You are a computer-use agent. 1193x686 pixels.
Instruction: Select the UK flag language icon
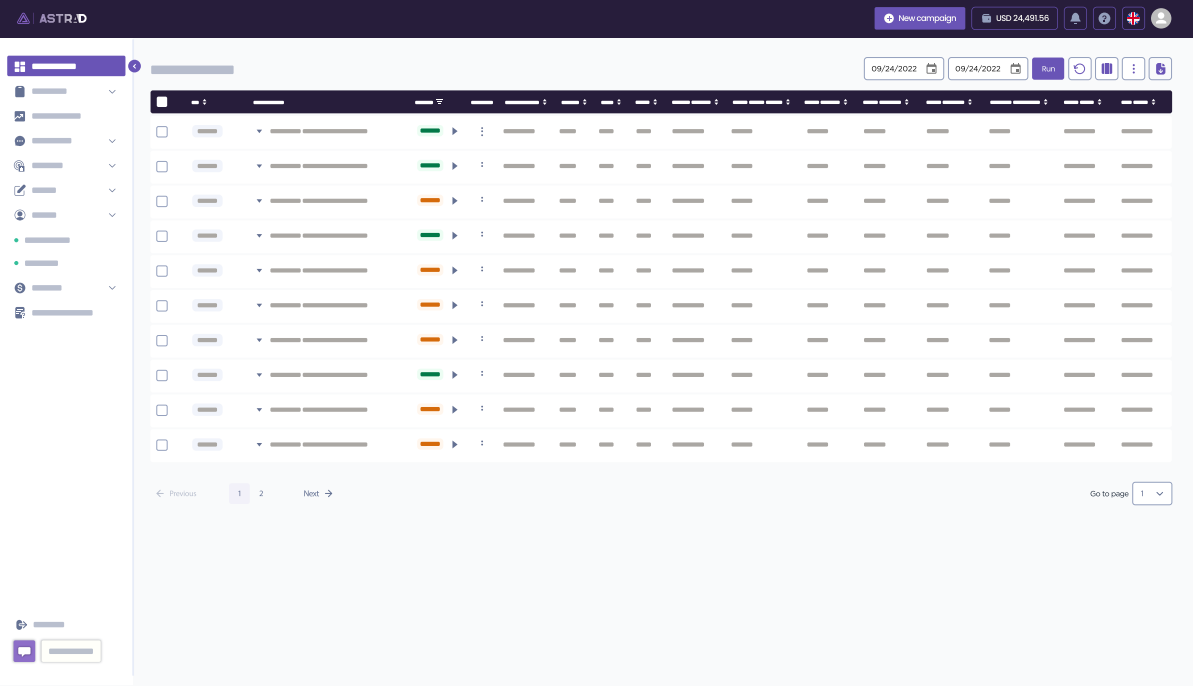[1133, 18]
